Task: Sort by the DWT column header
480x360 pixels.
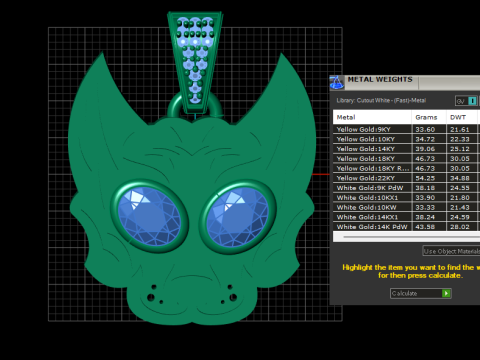Action: 462,117
